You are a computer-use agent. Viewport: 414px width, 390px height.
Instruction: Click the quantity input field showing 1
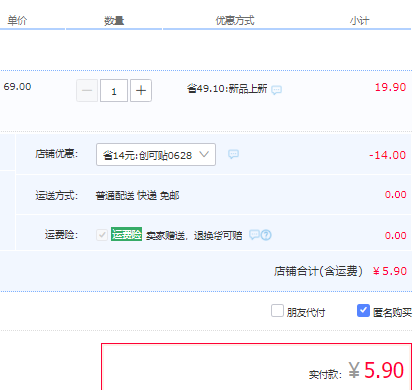pos(114,90)
